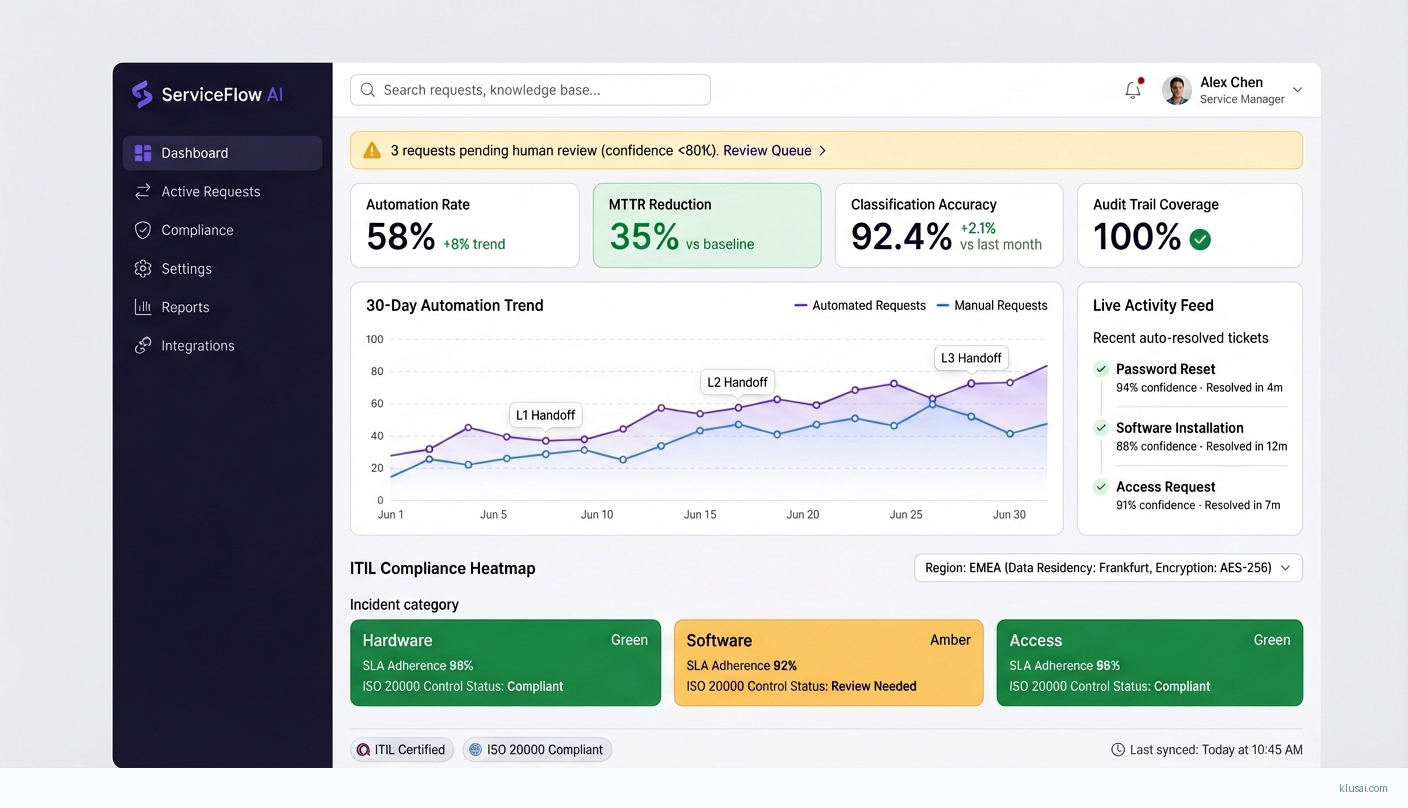The width and height of the screenshot is (1408, 808).
Task: Click Audit Trail Coverage green checkmark
Action: point(1200,239)
